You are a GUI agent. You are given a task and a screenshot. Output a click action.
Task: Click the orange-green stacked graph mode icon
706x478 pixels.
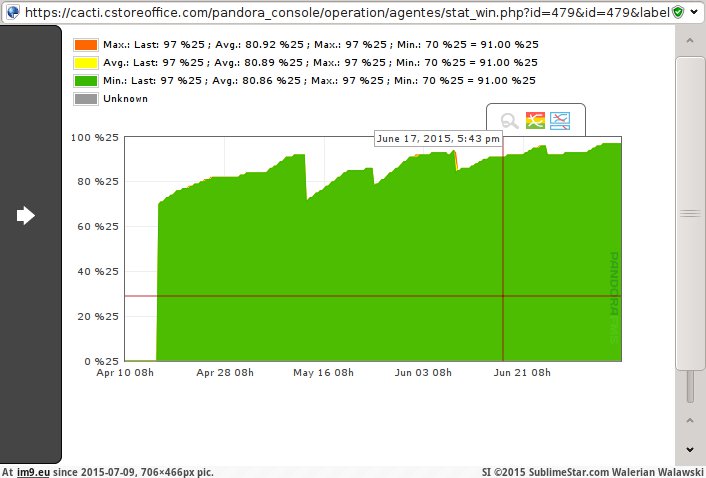[536, 122]
